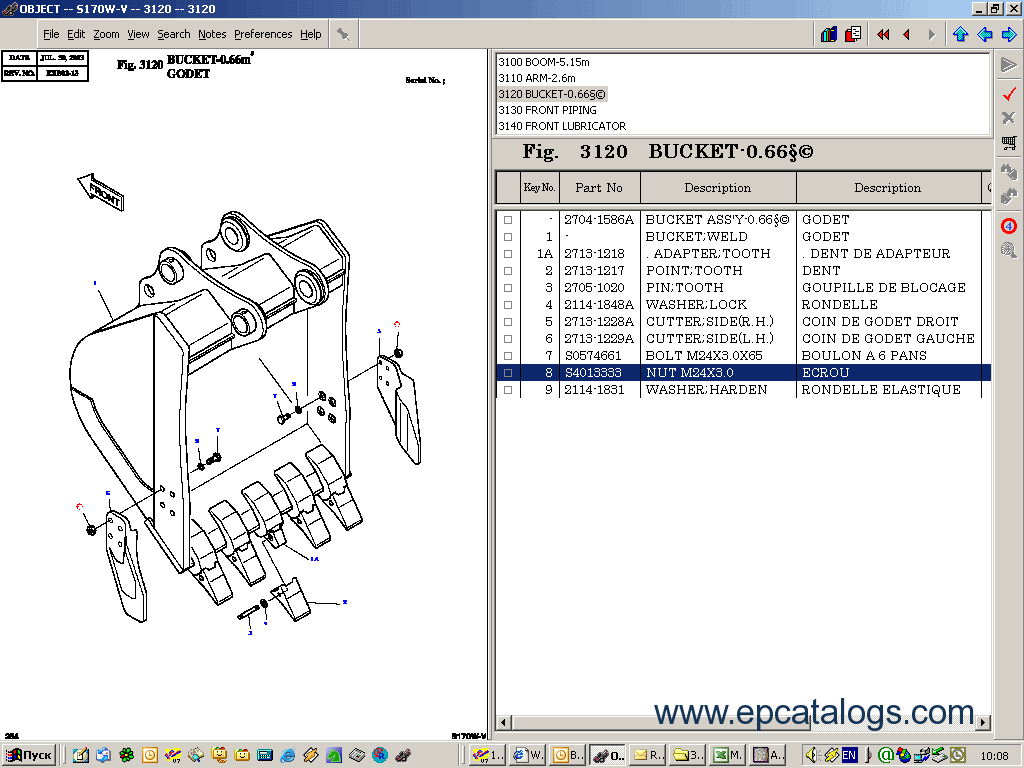Jump to first figure with double red arrows
The image size is (1024, 768).
pyautogui.click(x=883, y=35)
